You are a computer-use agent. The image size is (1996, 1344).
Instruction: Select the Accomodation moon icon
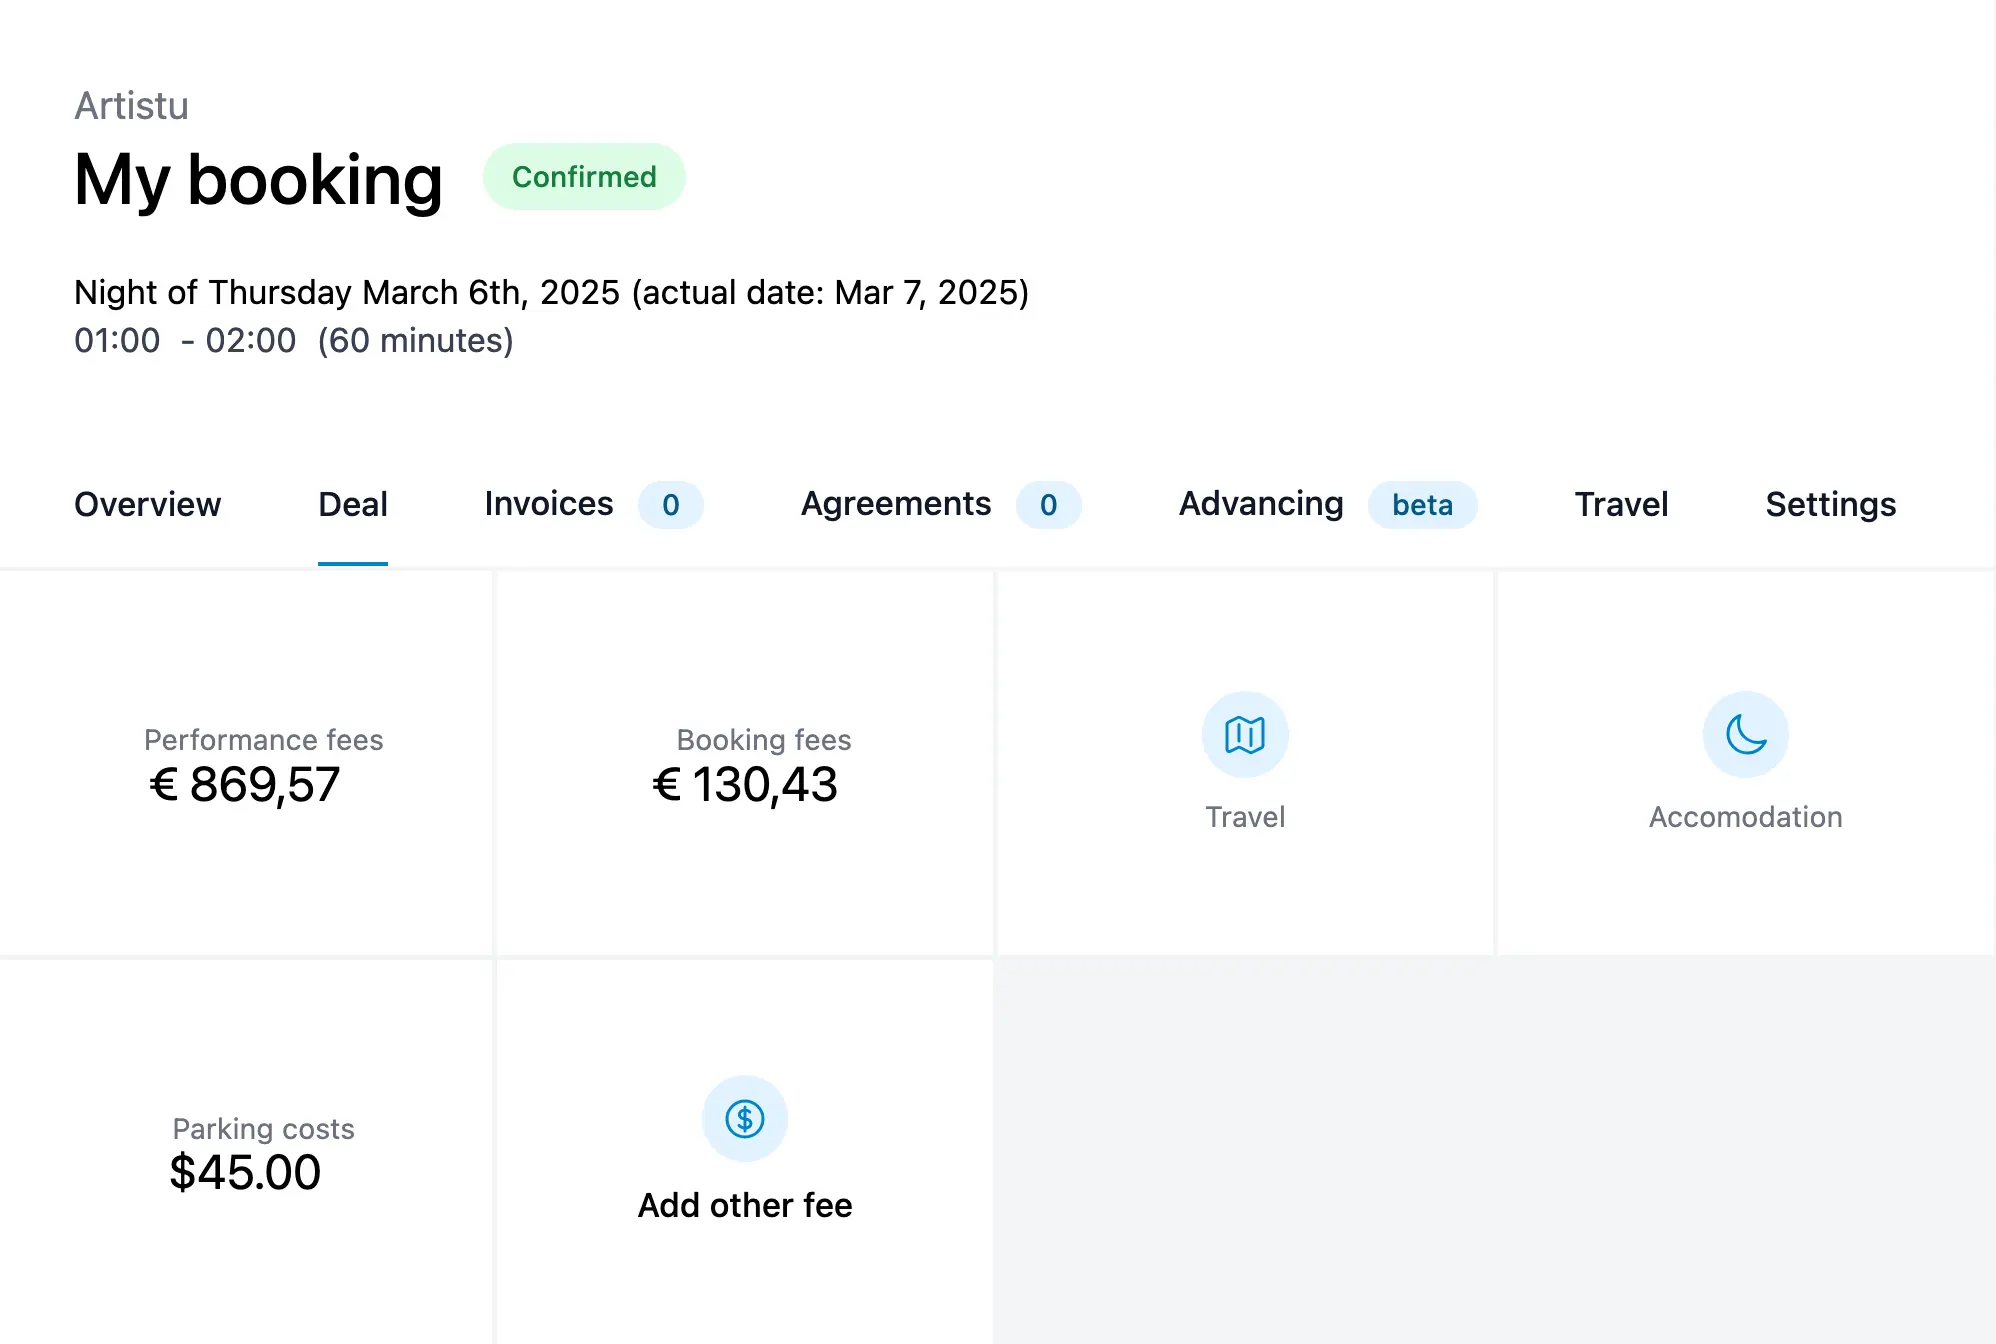pos(1744,733)
